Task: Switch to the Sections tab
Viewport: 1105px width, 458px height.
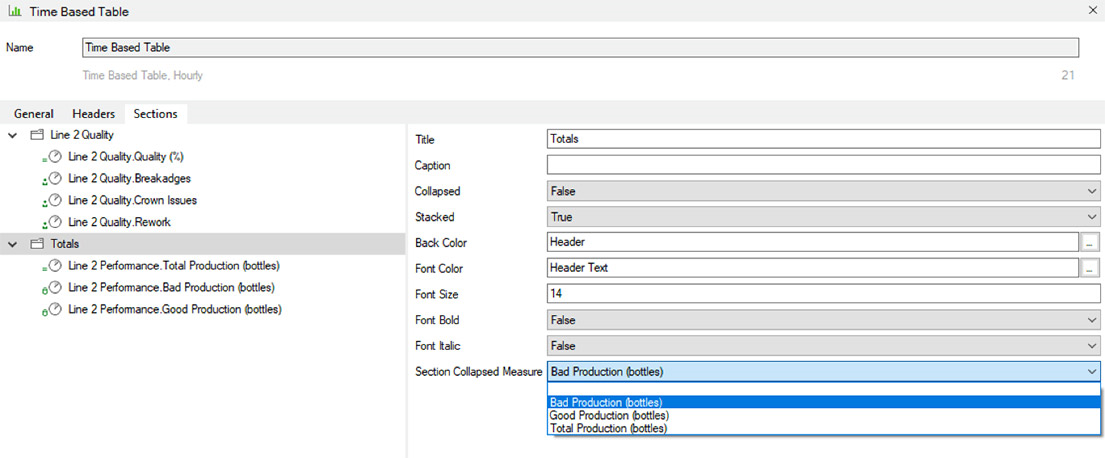Action: click(156, 113)
